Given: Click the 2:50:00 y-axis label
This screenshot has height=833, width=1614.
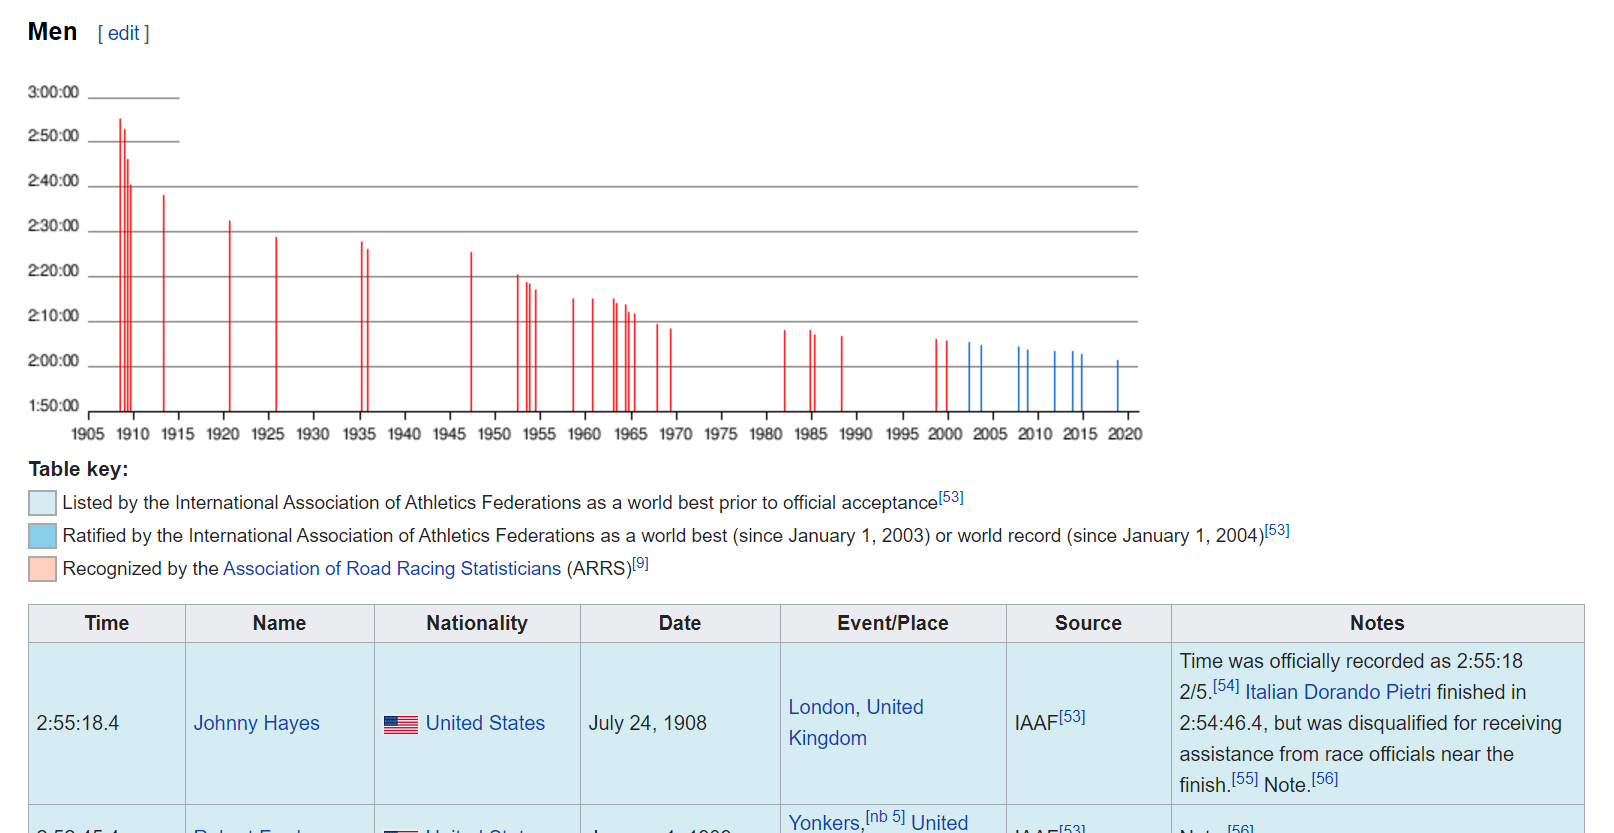Looking at the screenshot, I should pyautogui.click(x=53, y=136).
